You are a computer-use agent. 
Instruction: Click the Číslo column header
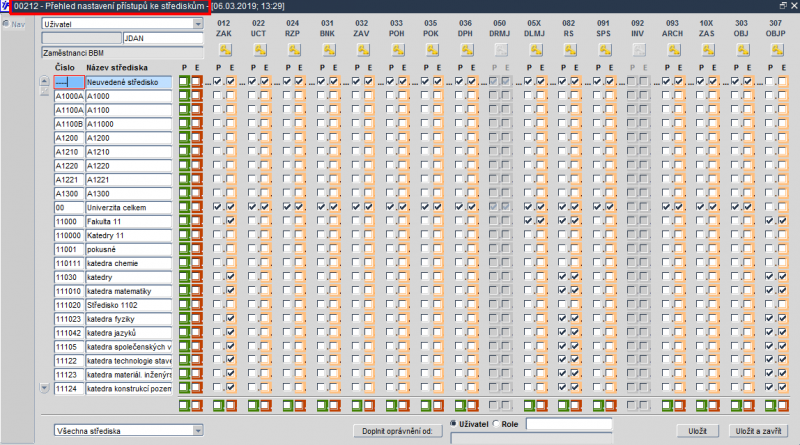point(65,67)
